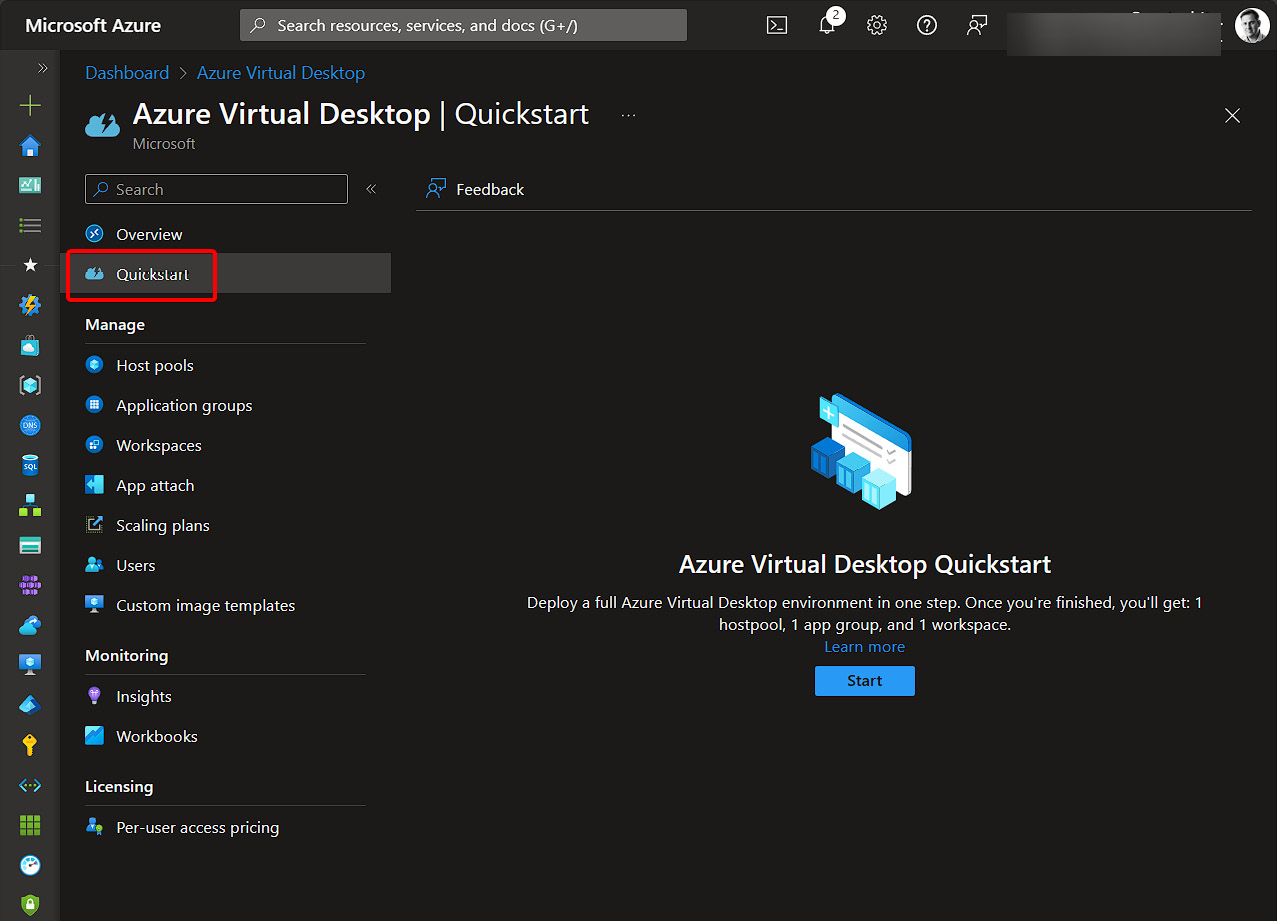Open portal settings gear icon
Screen dimensions: 1277x921
pos(877,26)
